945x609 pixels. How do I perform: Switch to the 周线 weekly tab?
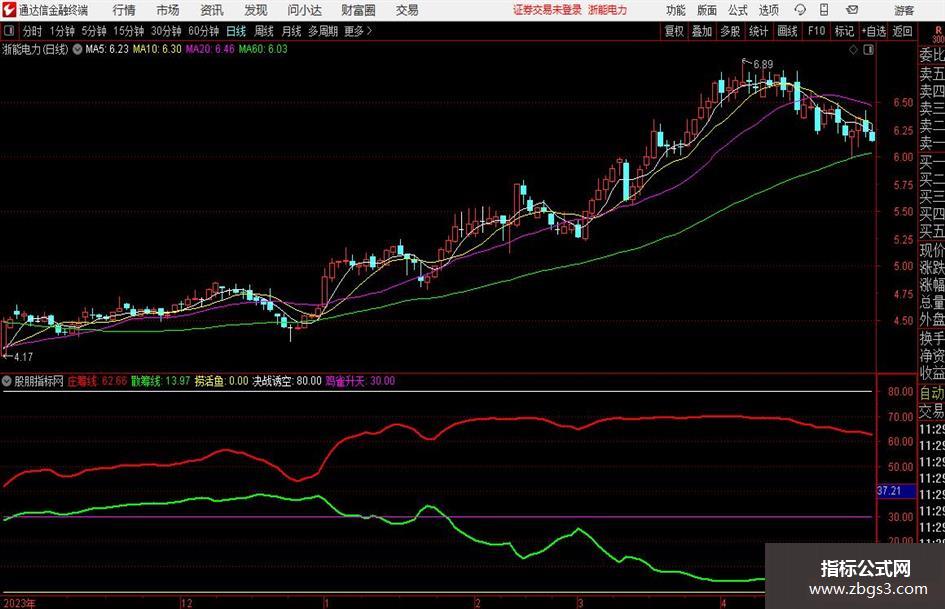264,31
